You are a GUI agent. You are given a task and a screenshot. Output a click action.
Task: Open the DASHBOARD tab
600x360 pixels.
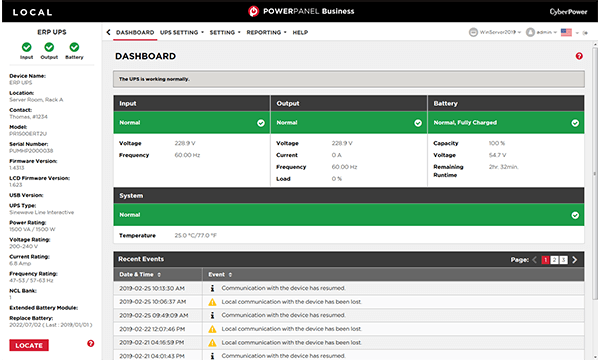pyautogui.click(x=135, y=33)
